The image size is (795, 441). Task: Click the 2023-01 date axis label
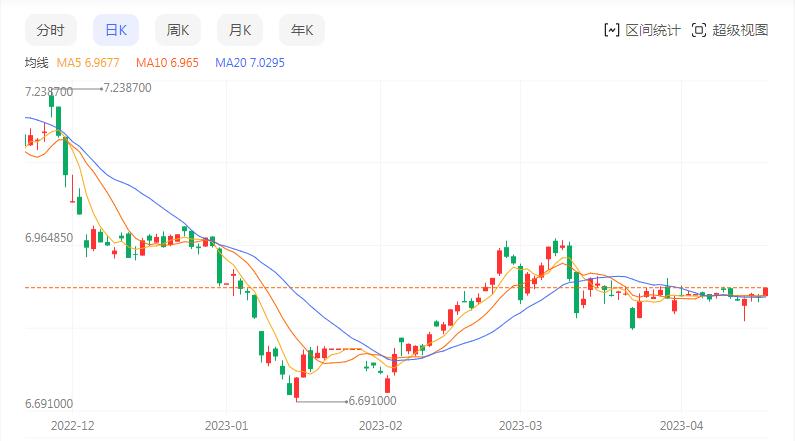click(226, 425)
